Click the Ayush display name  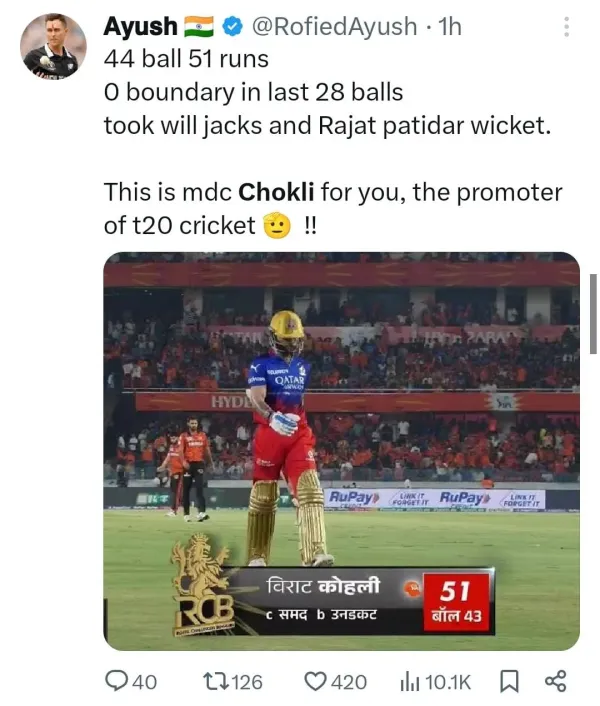[140, 27]
